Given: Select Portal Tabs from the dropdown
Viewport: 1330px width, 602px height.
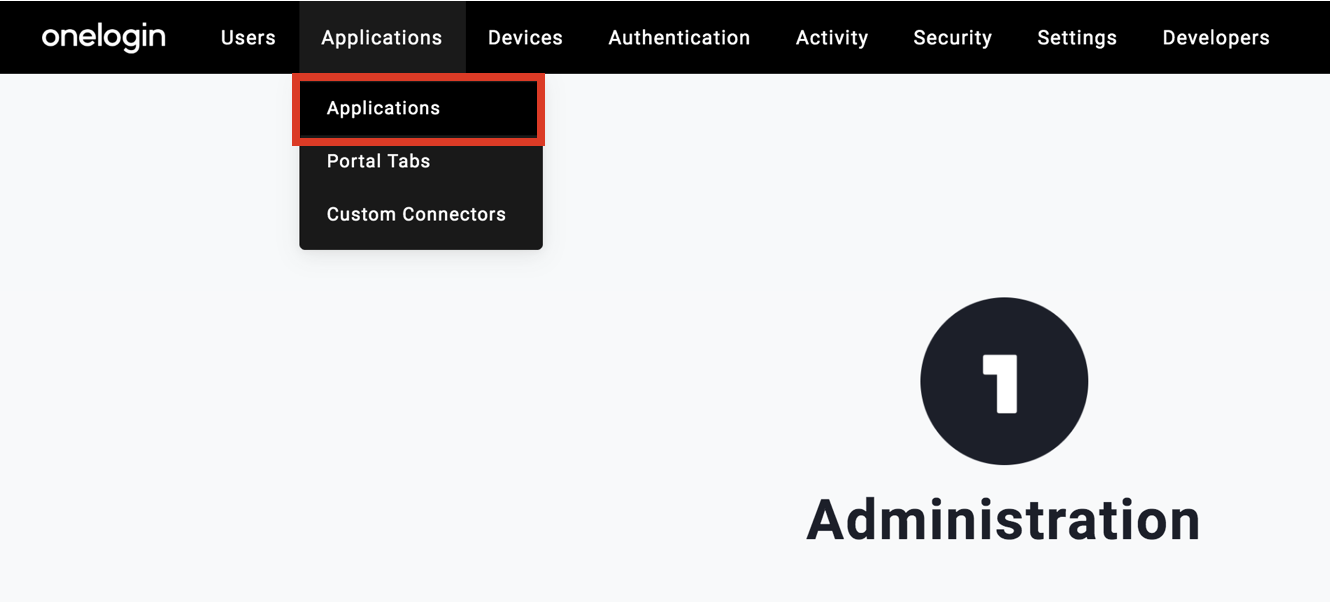Looking at the screenshot, I should point(421,161).
